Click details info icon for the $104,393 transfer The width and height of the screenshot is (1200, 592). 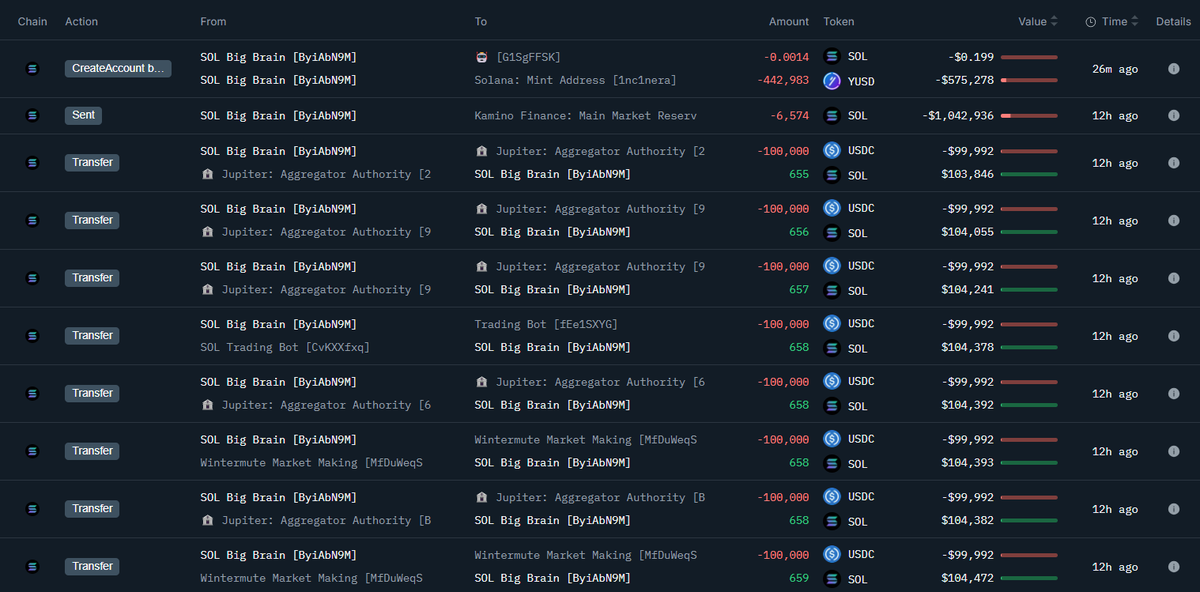pyautogui.click(x=1174, y=451)
